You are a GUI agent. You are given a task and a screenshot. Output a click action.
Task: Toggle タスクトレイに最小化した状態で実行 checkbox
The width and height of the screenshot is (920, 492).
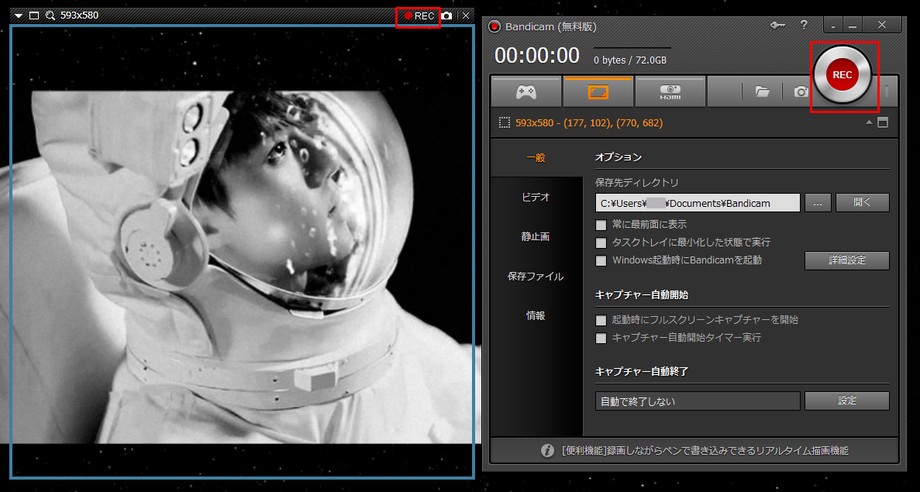click(601, 242)
